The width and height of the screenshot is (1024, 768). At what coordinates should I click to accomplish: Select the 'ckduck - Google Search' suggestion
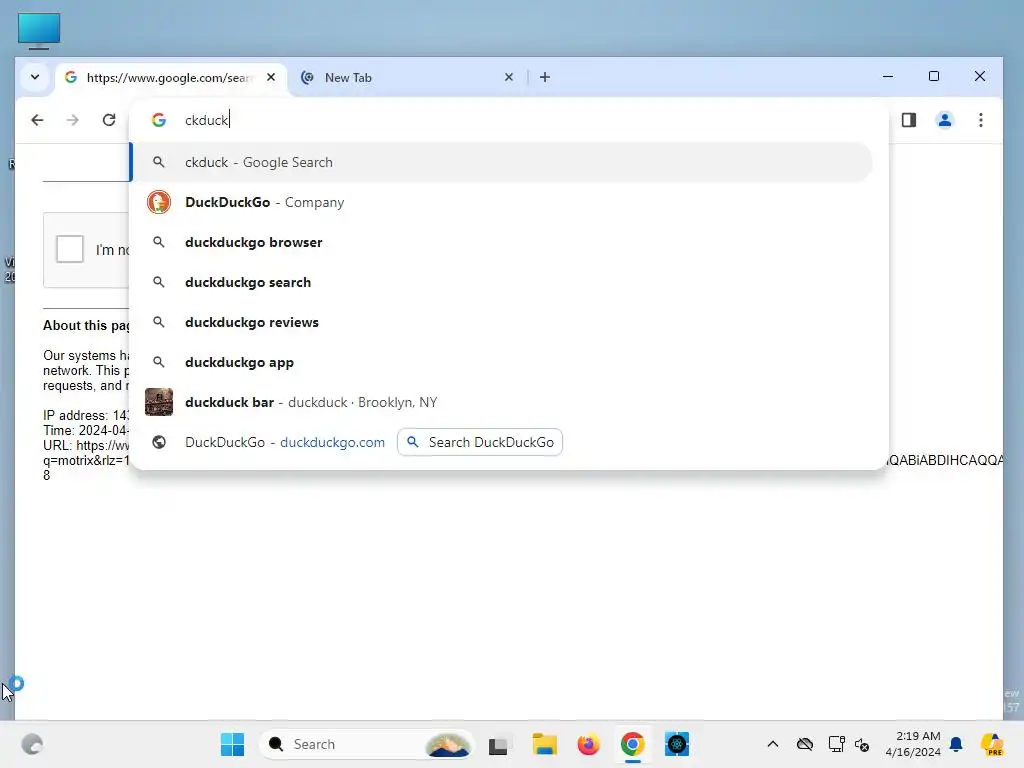(502, 163)
